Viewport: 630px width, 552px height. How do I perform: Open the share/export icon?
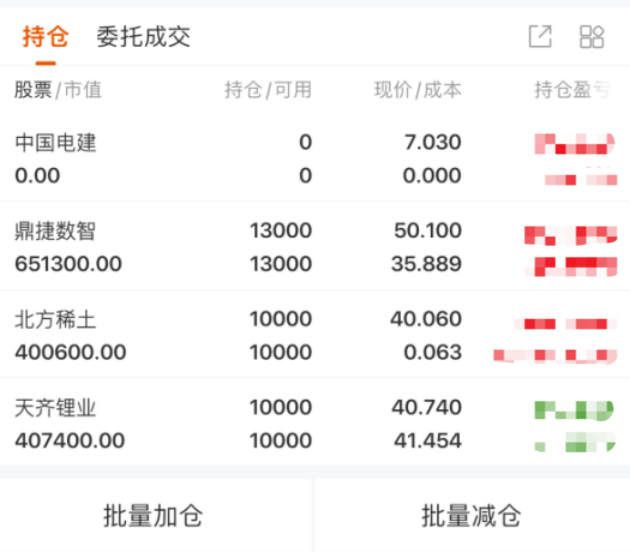[540, 37]
